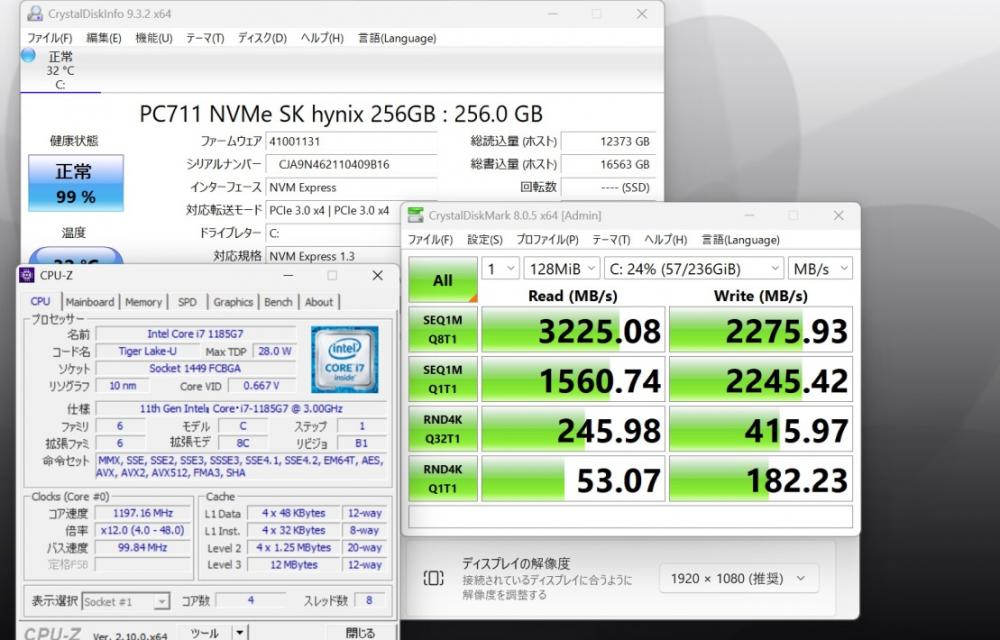Click the processor name Intel Core i7 1185G7
The height and width of the screenshot is (640, 1000).
point(196,333)
